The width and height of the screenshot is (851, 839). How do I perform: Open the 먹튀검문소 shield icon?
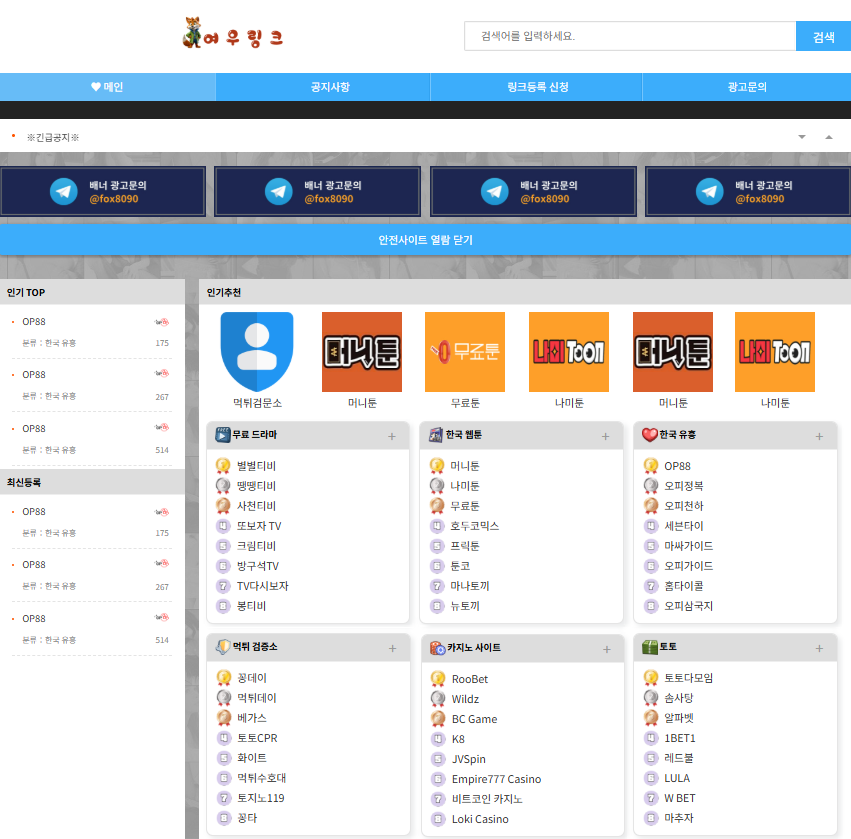point(257,352)
